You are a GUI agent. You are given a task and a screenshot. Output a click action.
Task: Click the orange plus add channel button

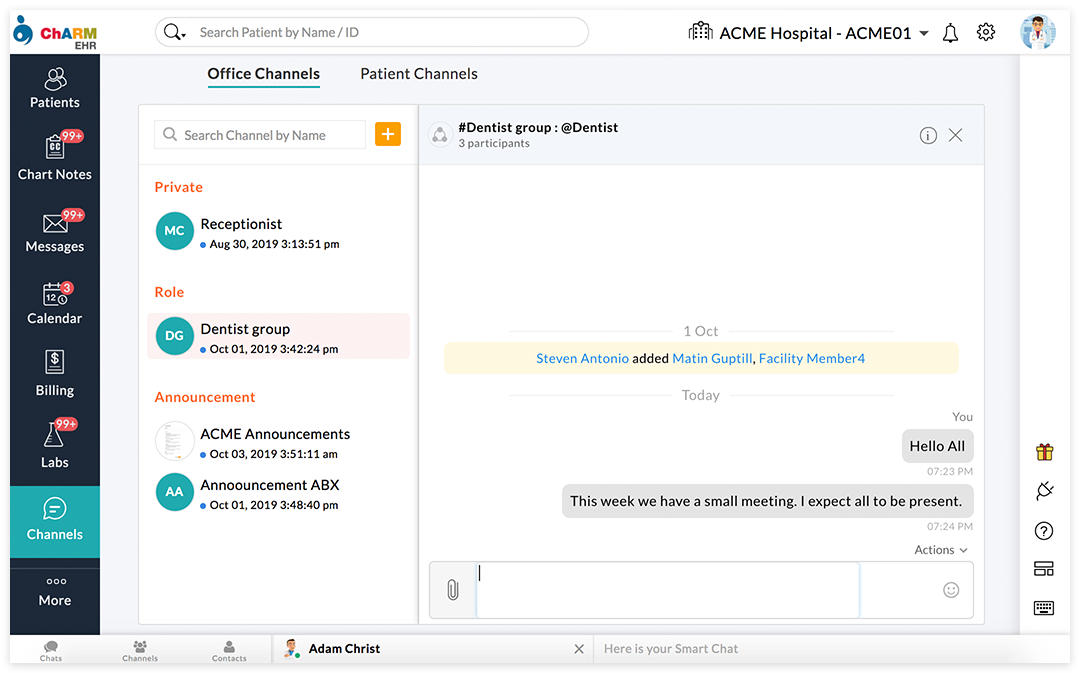[x=388, y=134]
